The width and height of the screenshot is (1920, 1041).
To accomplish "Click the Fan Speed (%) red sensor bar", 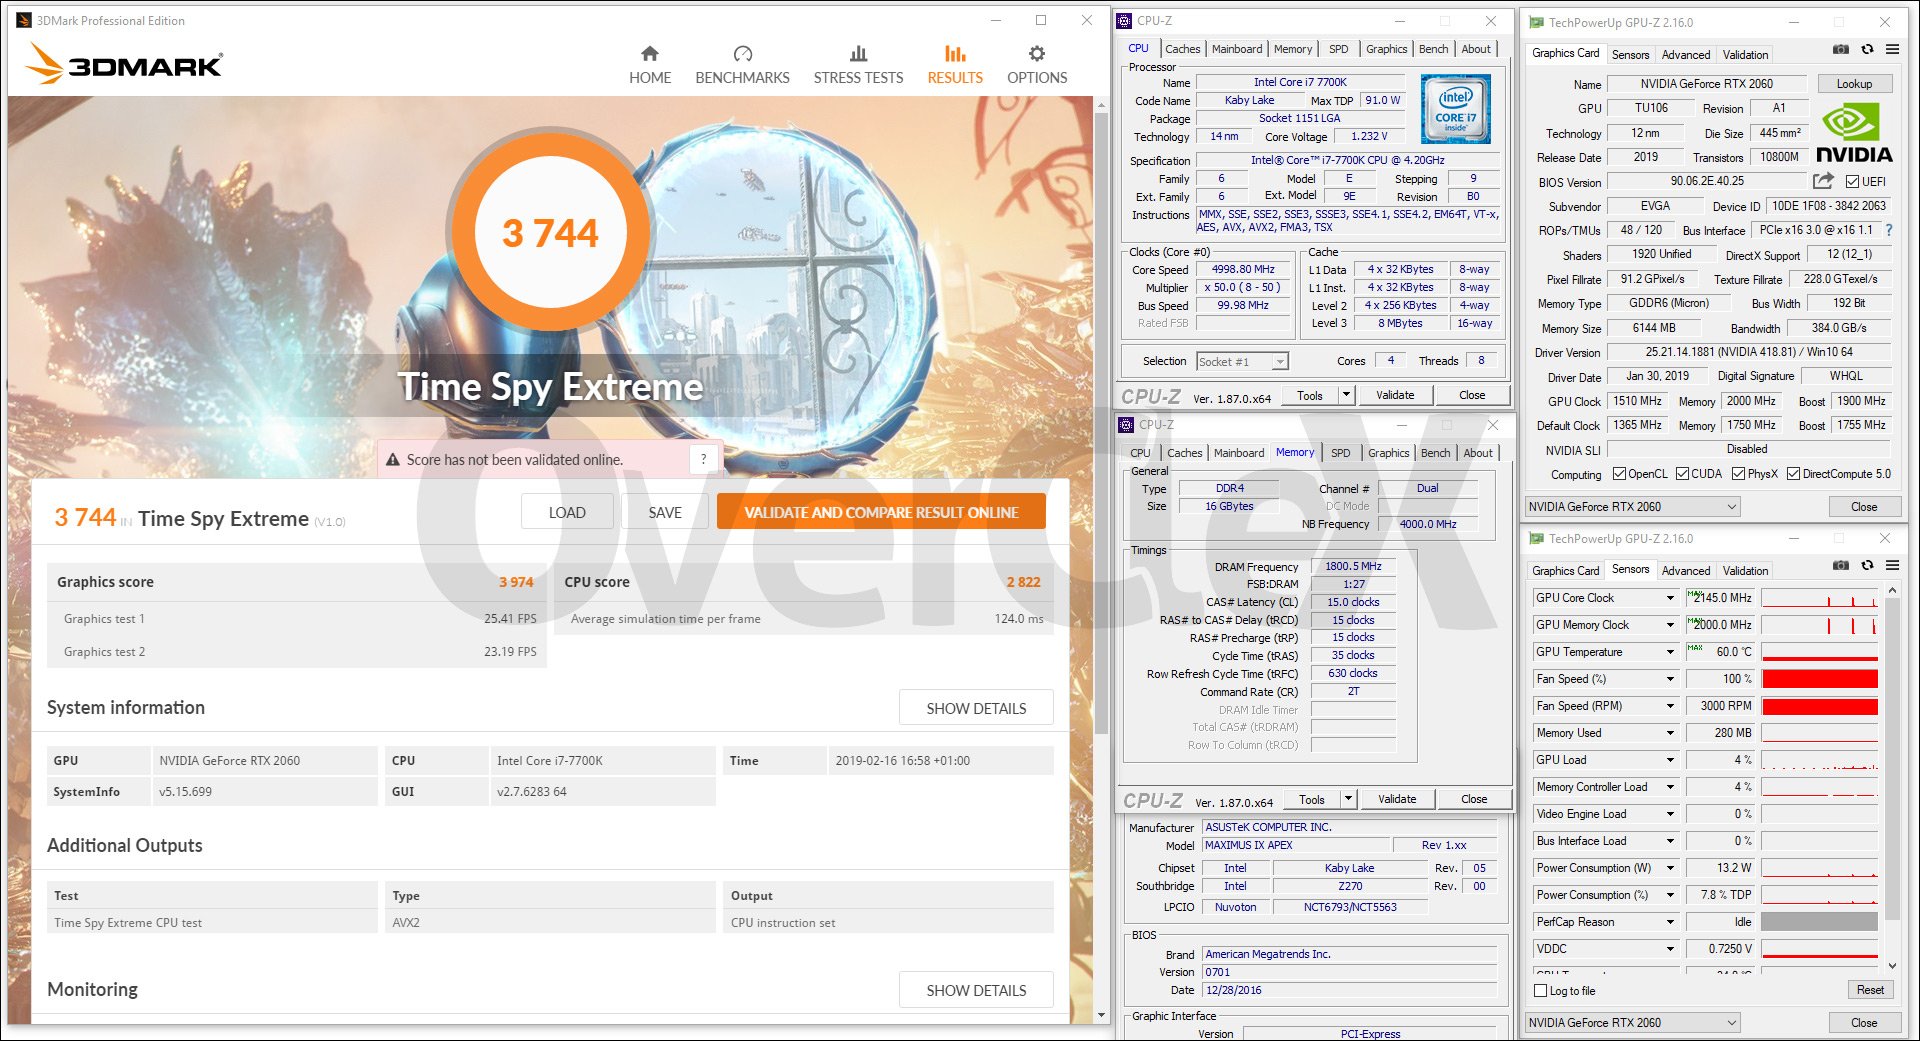I will click(x=1819, y=679).
